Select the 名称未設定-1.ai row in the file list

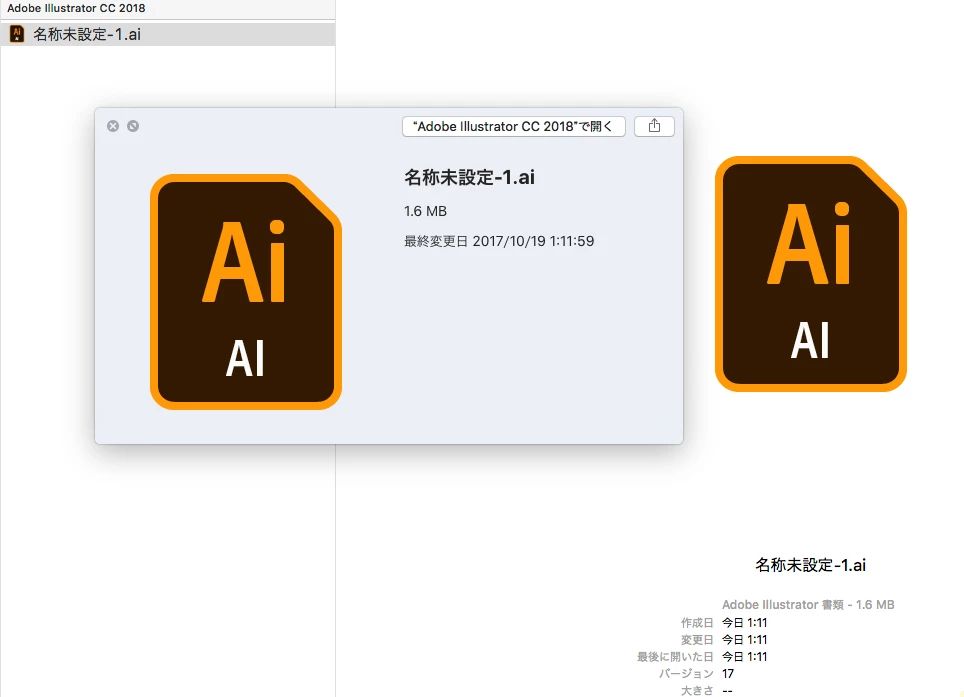168,34
